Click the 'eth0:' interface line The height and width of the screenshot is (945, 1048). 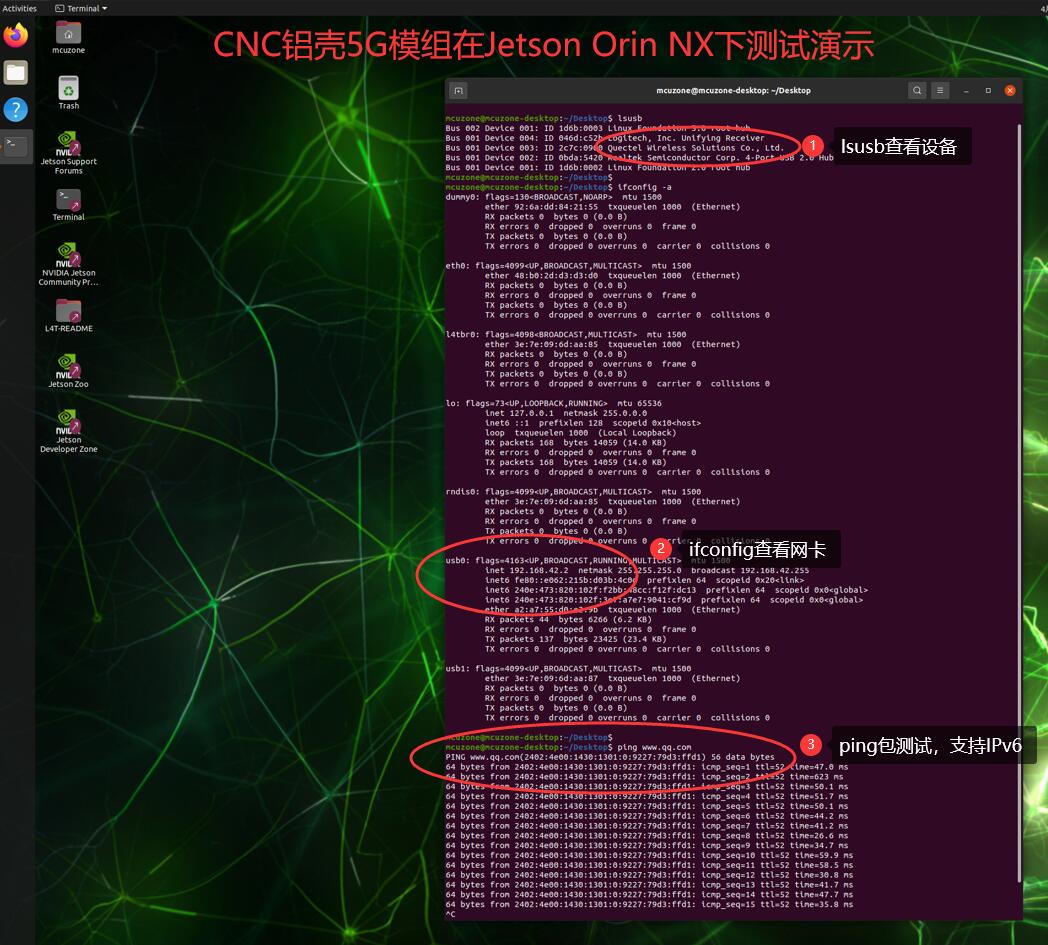(x=568, y=266)
